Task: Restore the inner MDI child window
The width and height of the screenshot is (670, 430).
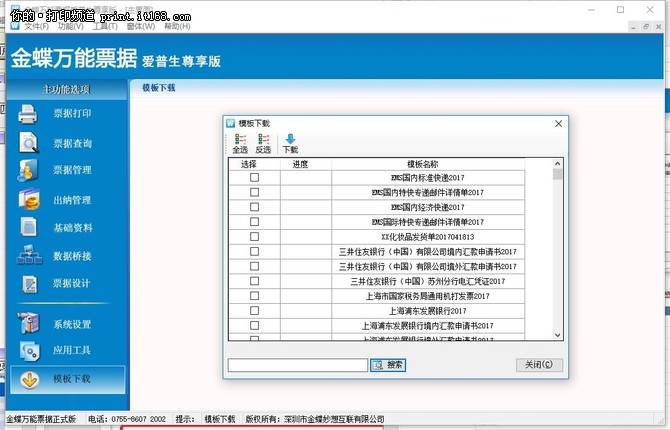Action: tap(646, 27)
